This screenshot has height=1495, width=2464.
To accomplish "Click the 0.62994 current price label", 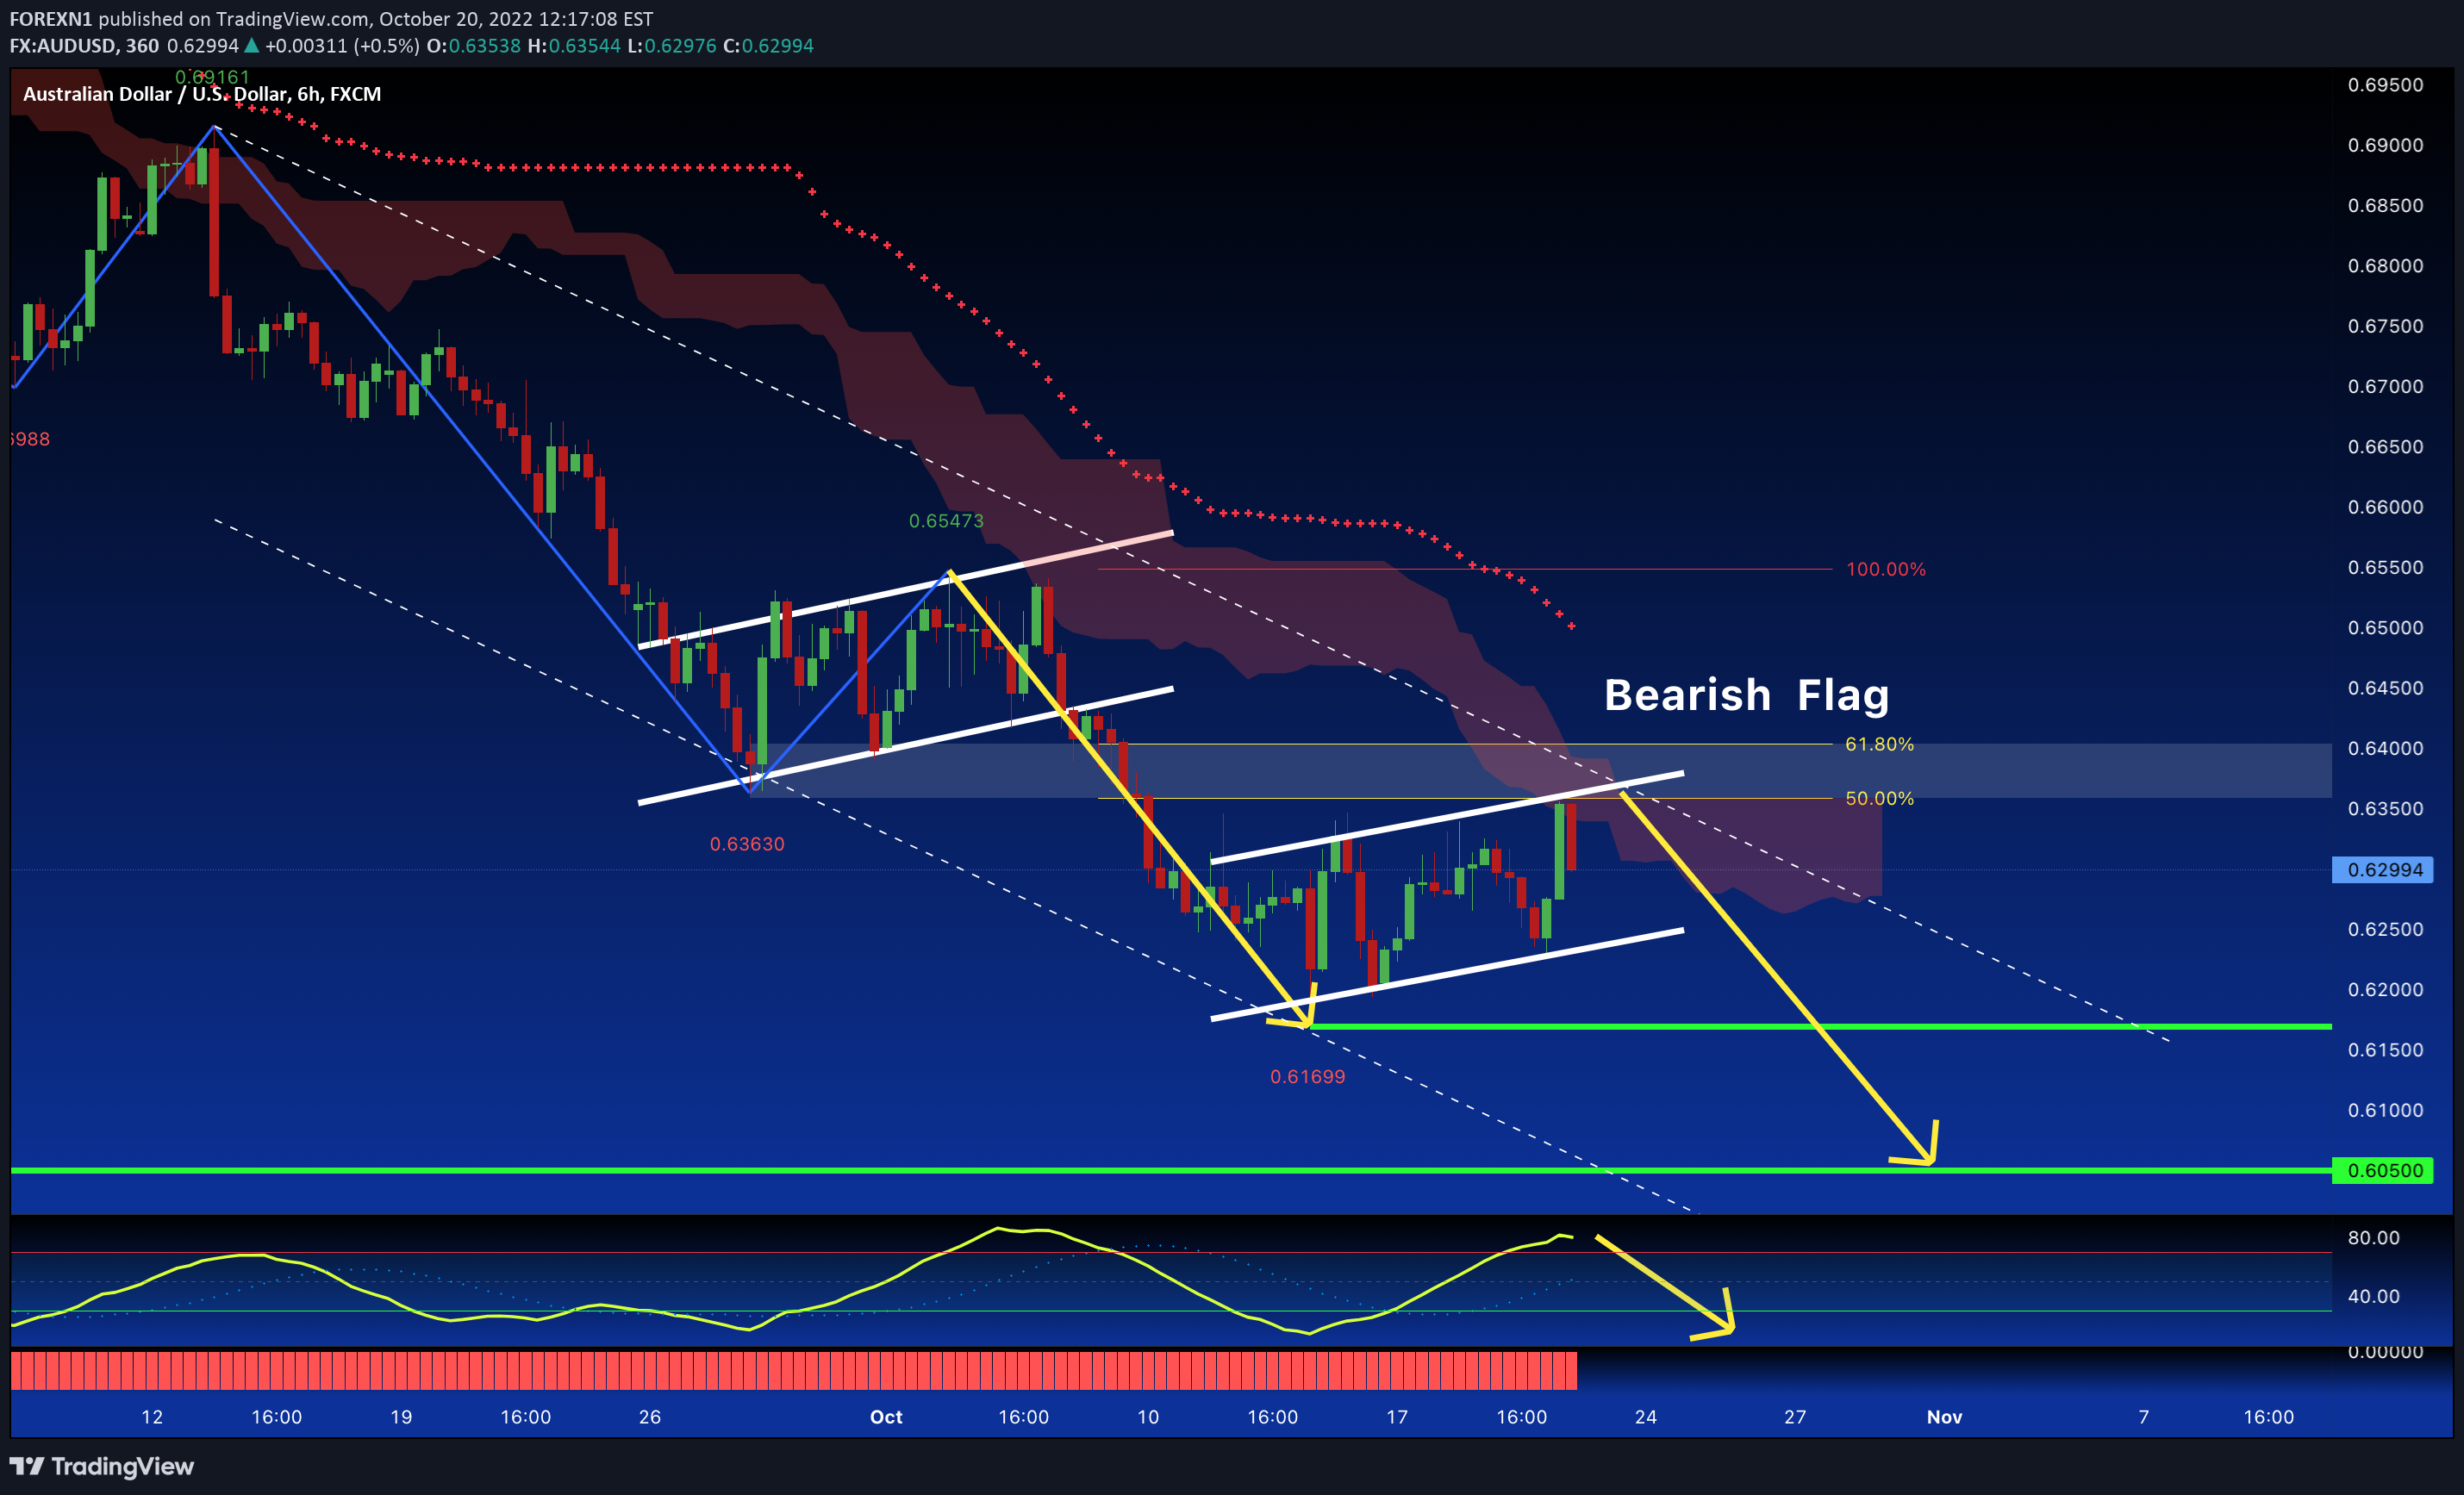I will (x=2384, y=870).
